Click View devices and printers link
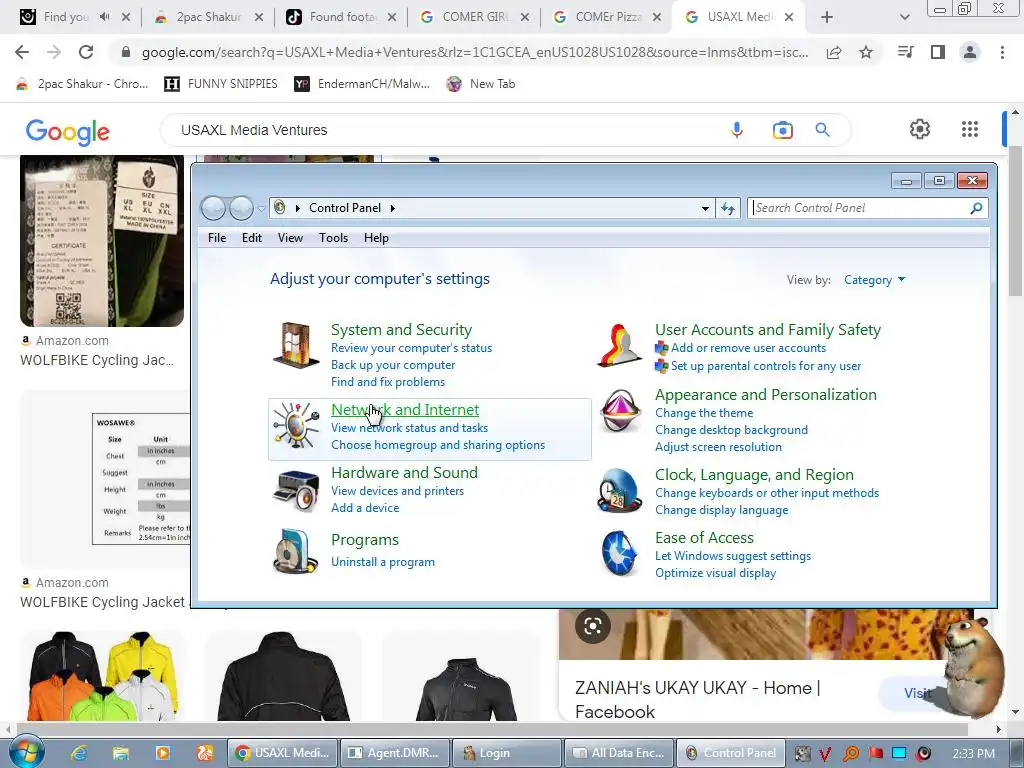This screenshot has height=768, width=1024. [x=397, y=491]
